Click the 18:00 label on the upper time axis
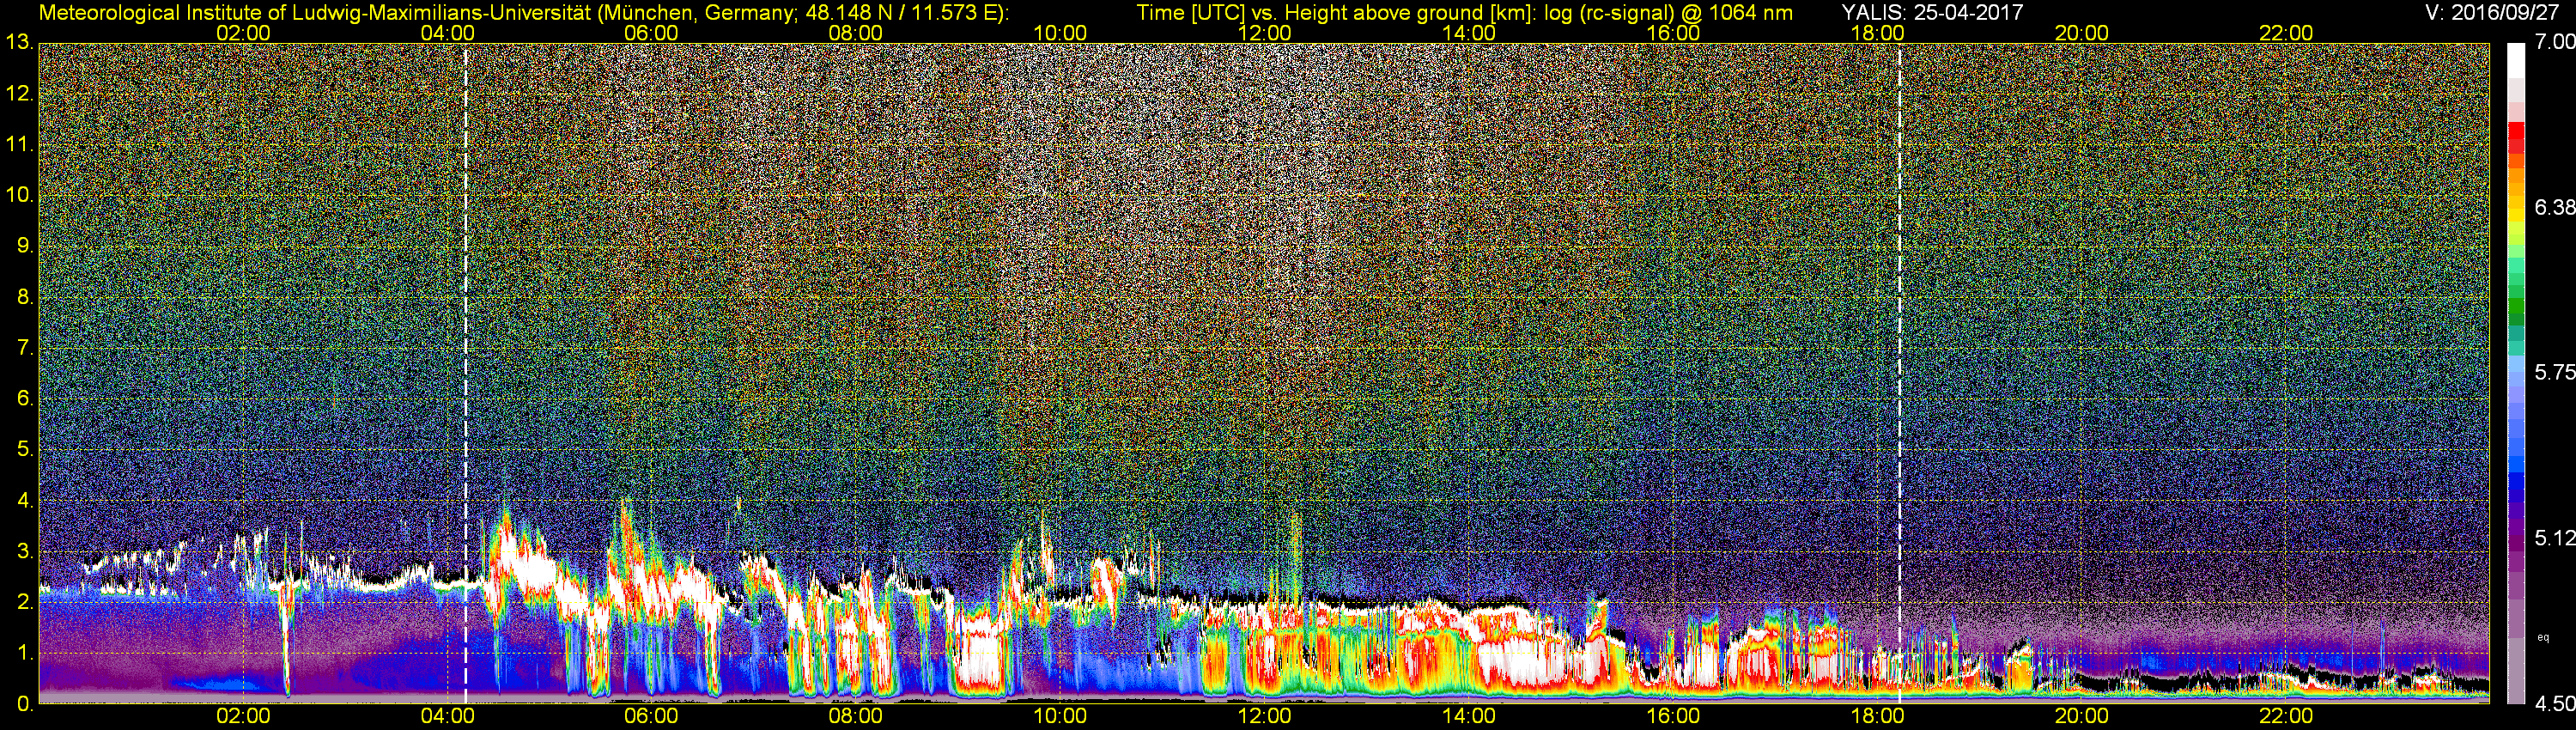Image resolution: width=2576 pixels, height=730 pixels. point(1877,33)
